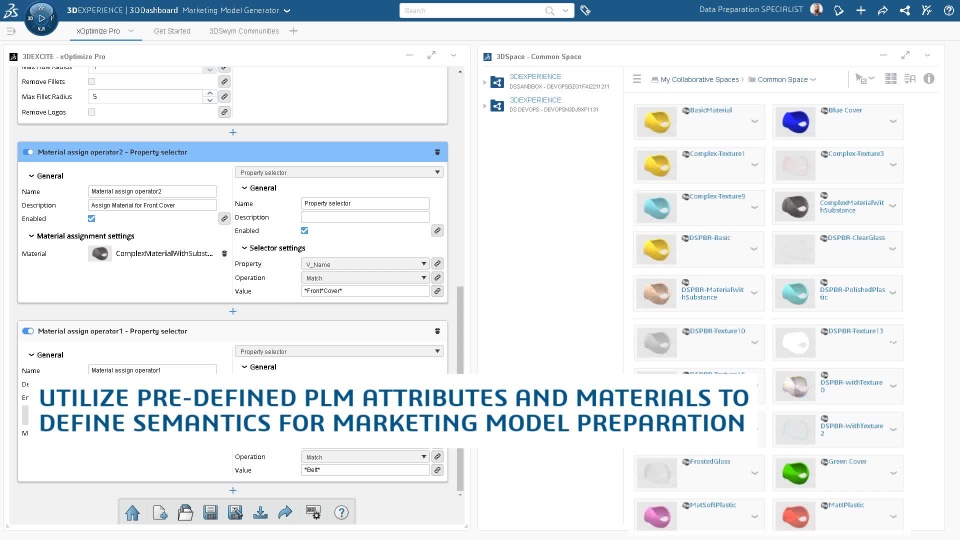Open the Operation Match dropdown in operator2
960x540 pixels.
pyautogui.click(x=365, y=278)
